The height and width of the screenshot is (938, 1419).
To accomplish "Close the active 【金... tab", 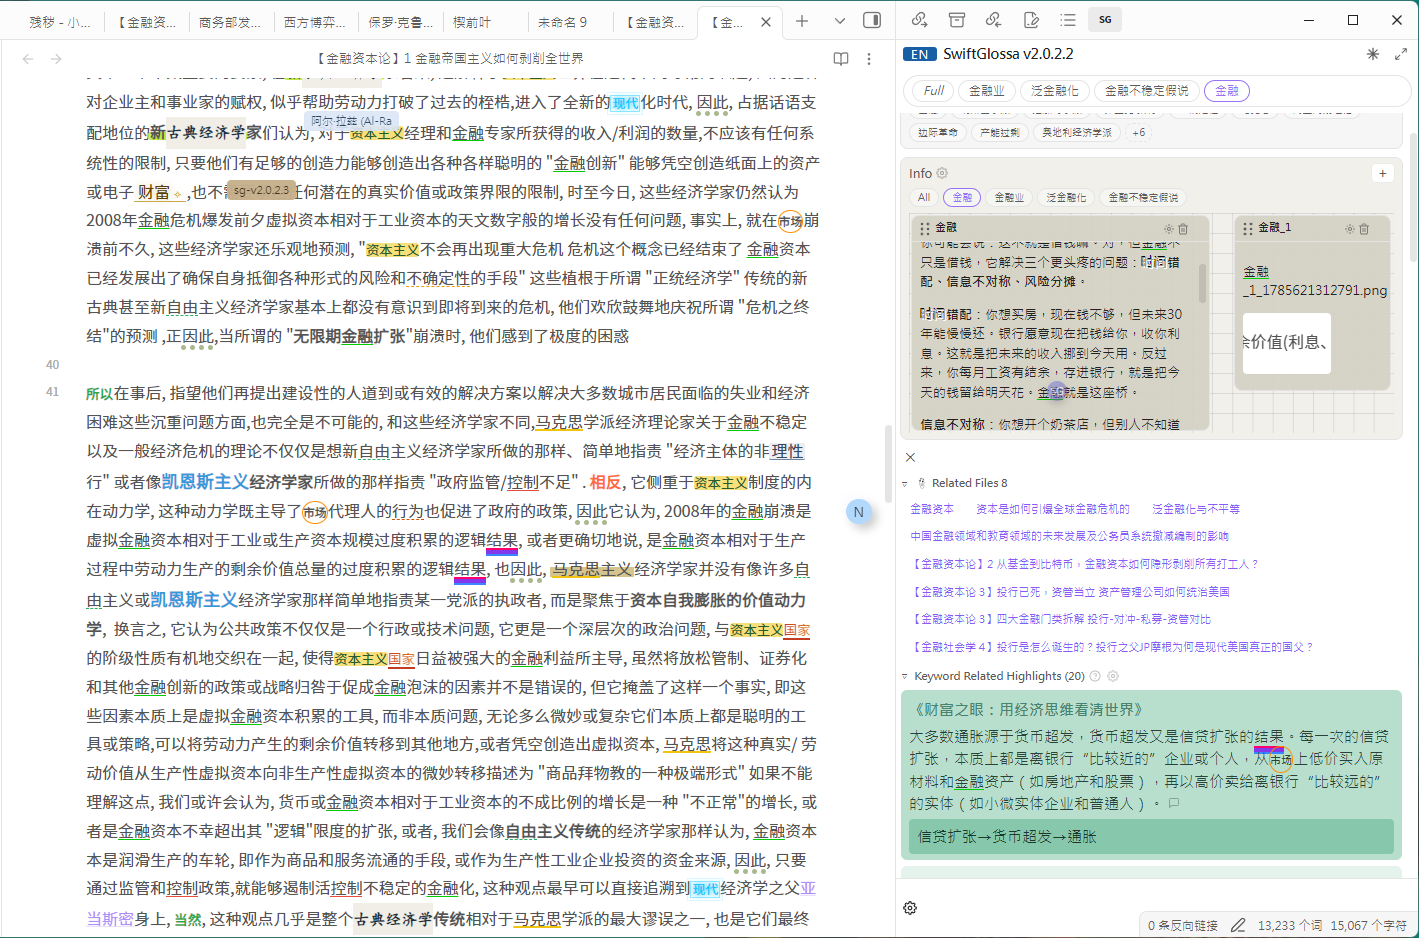I will (x=766, y=21).
